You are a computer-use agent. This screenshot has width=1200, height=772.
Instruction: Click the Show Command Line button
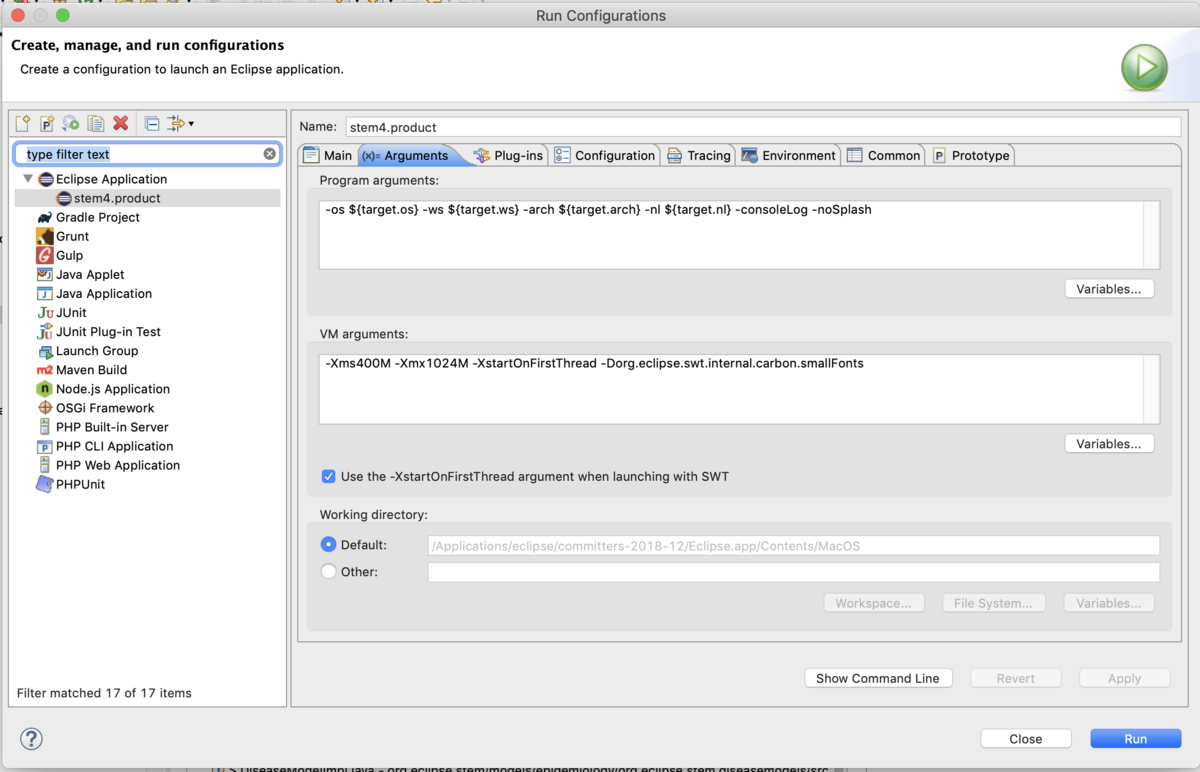click(x=877, y=678)
